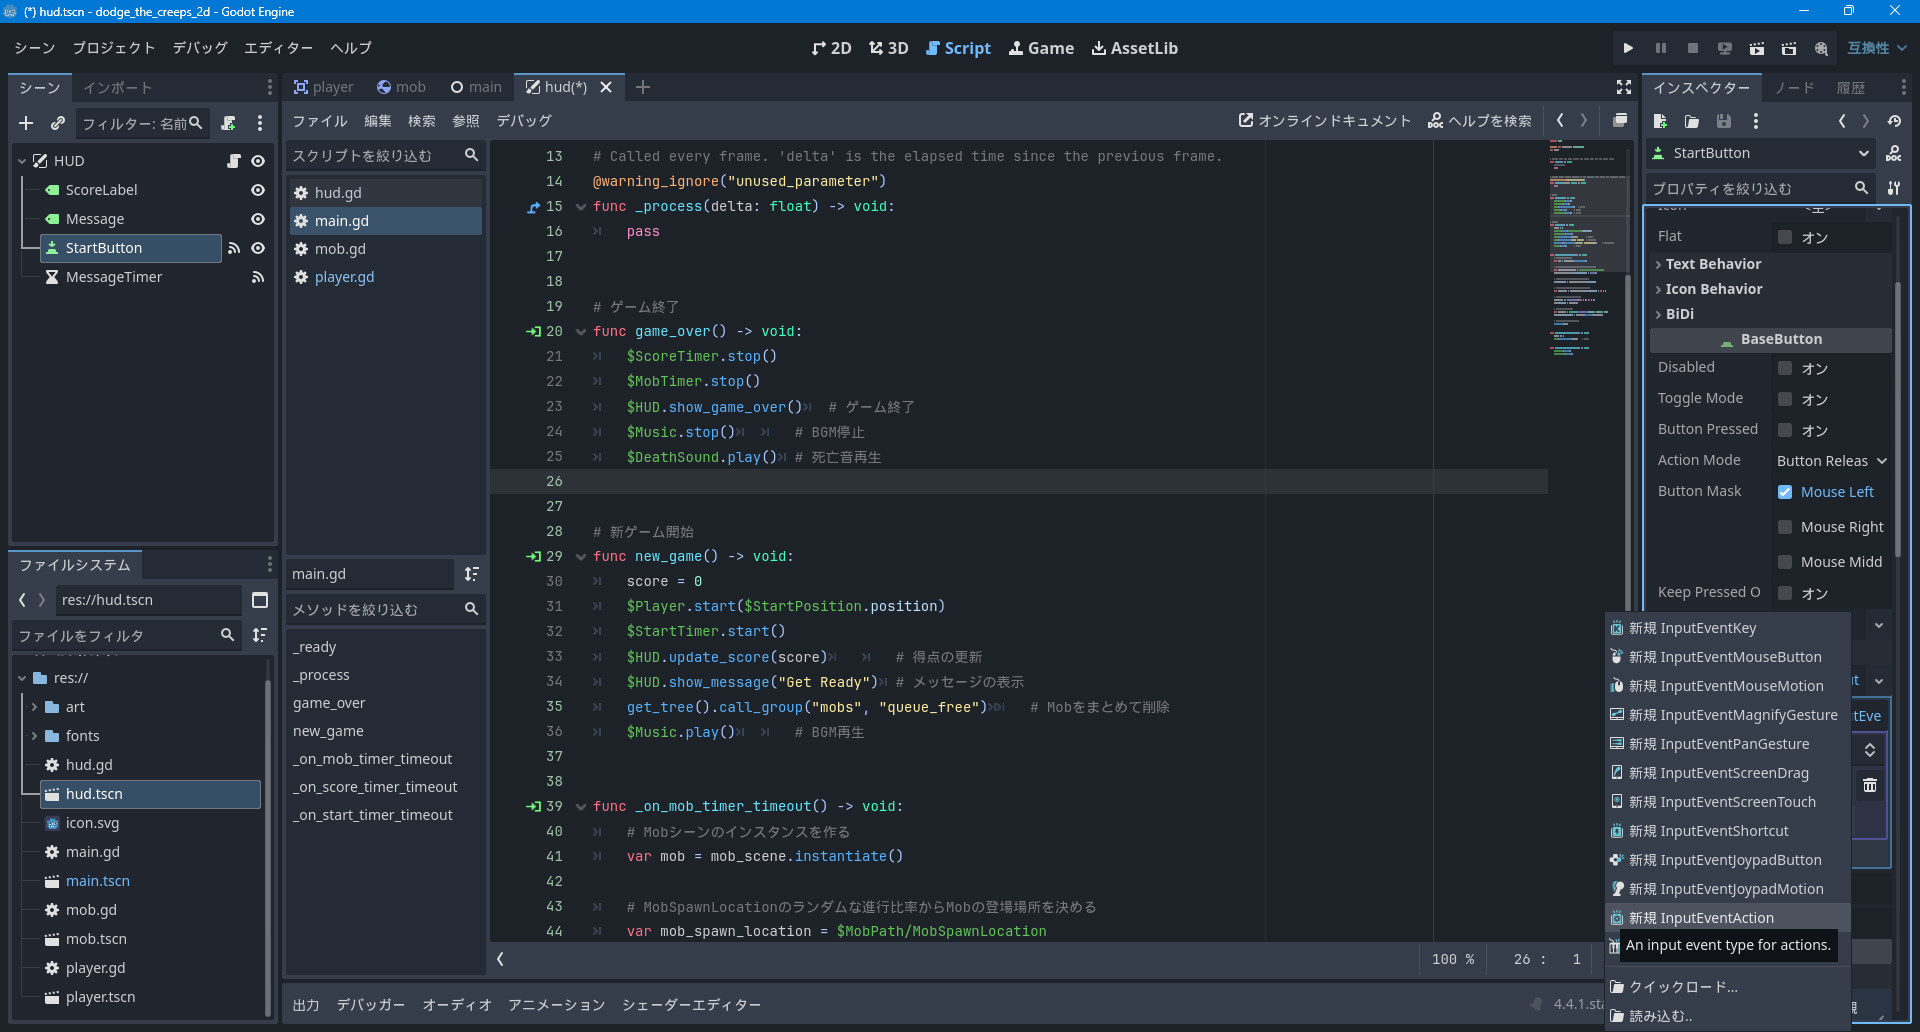This screenshot has height=1032, width=1920.
Task: Add a new child node plus icon
Action: [x=26, y=123]
